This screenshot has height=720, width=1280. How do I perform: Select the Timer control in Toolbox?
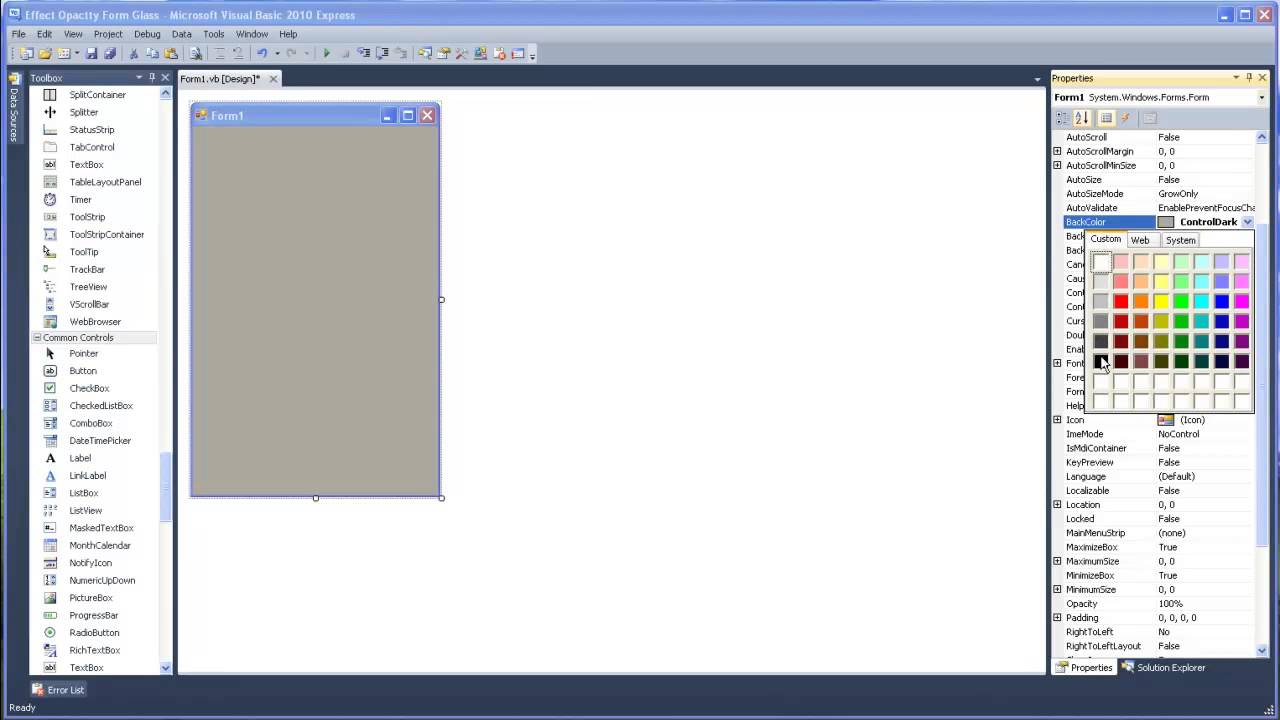(x=80, y=199)
